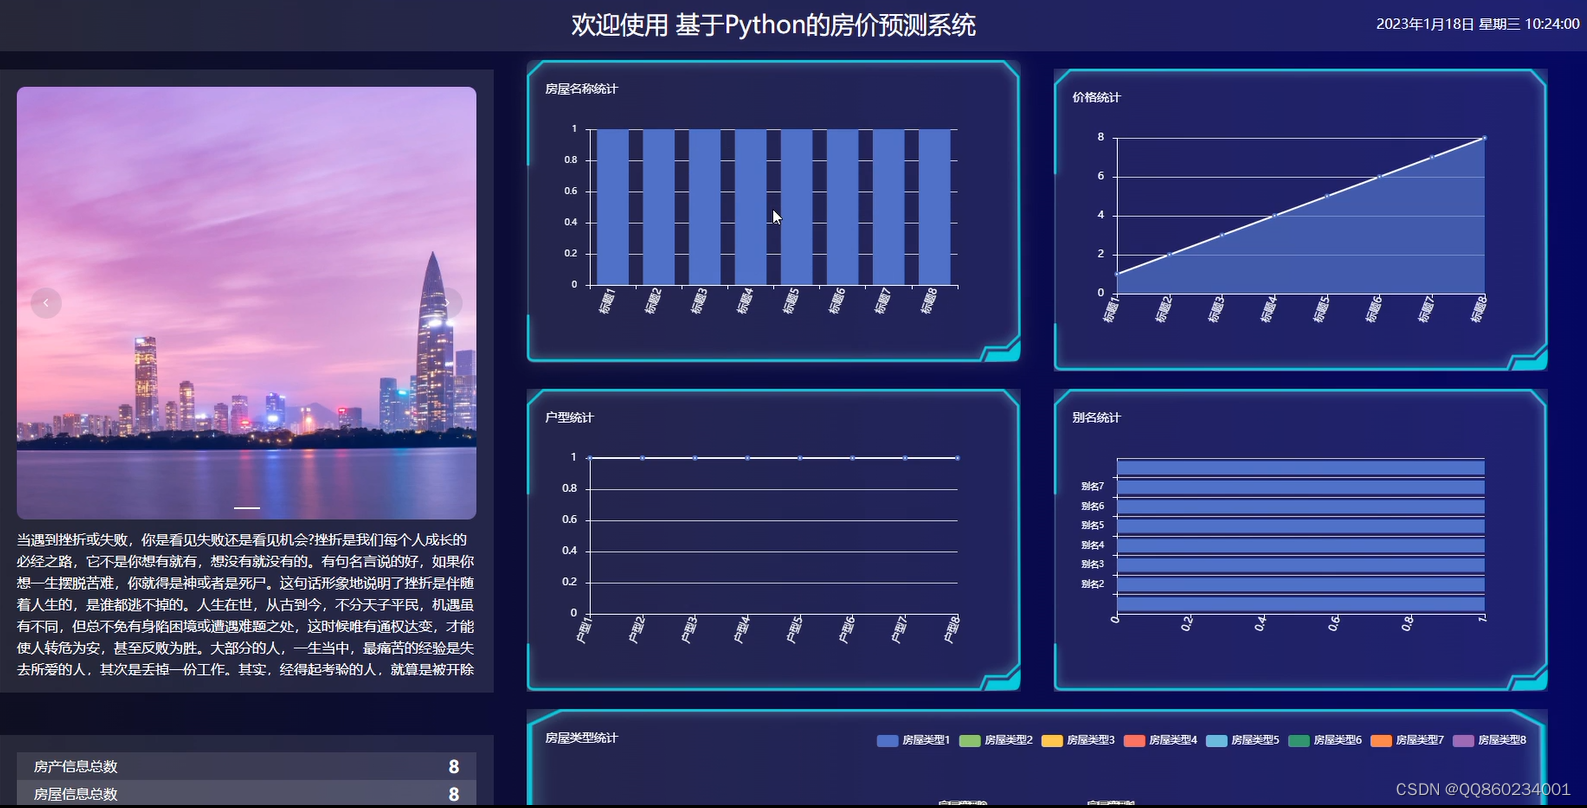
Task: Go to the previous carousel image
Action: (x=46, y=303)
